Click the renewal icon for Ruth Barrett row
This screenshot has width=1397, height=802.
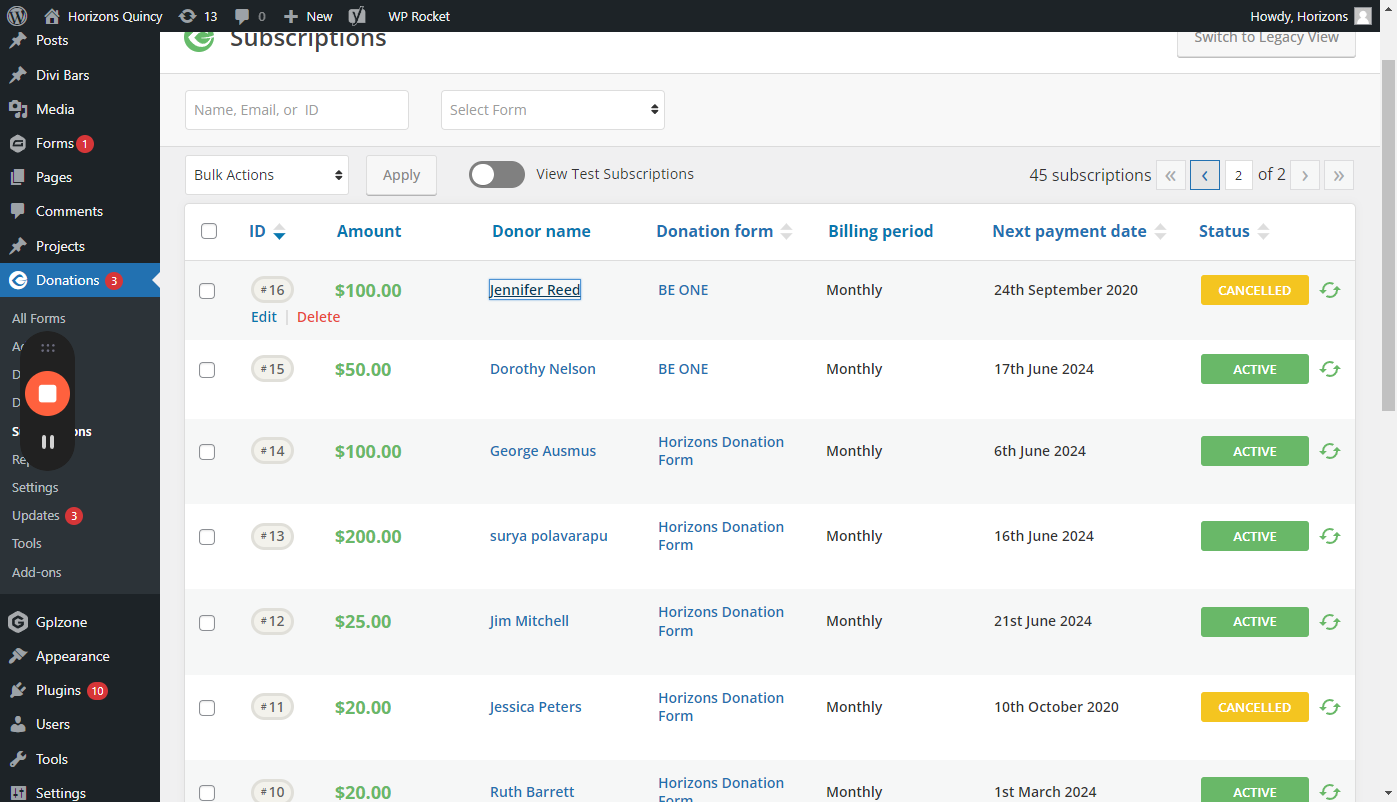(x=1330, y=792)
